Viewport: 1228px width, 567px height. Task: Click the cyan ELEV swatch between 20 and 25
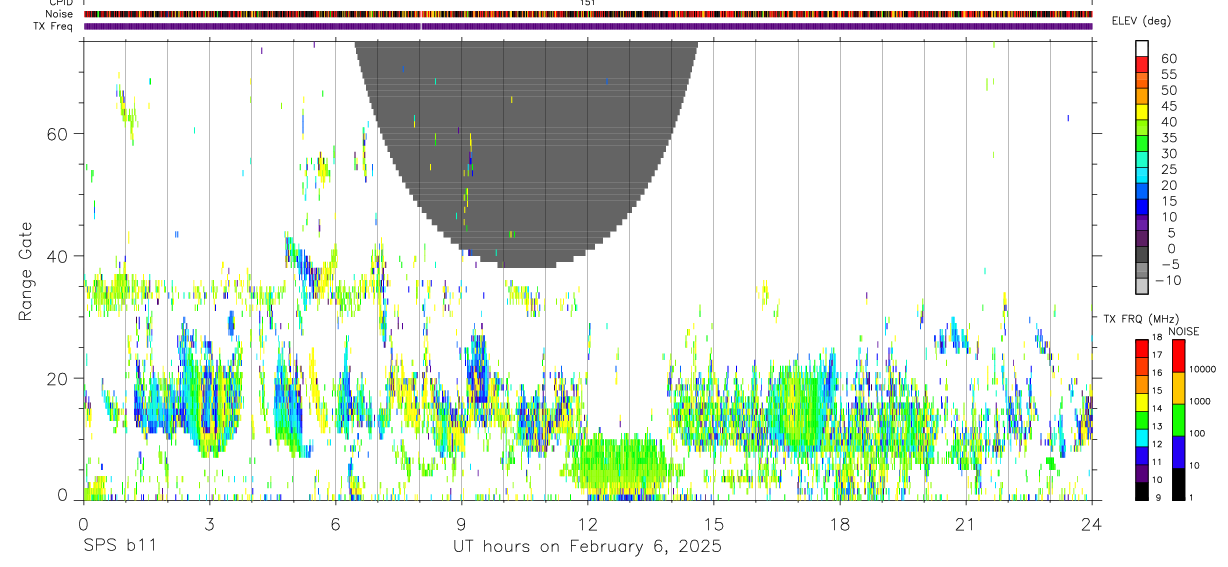(x=1142, y=176)
